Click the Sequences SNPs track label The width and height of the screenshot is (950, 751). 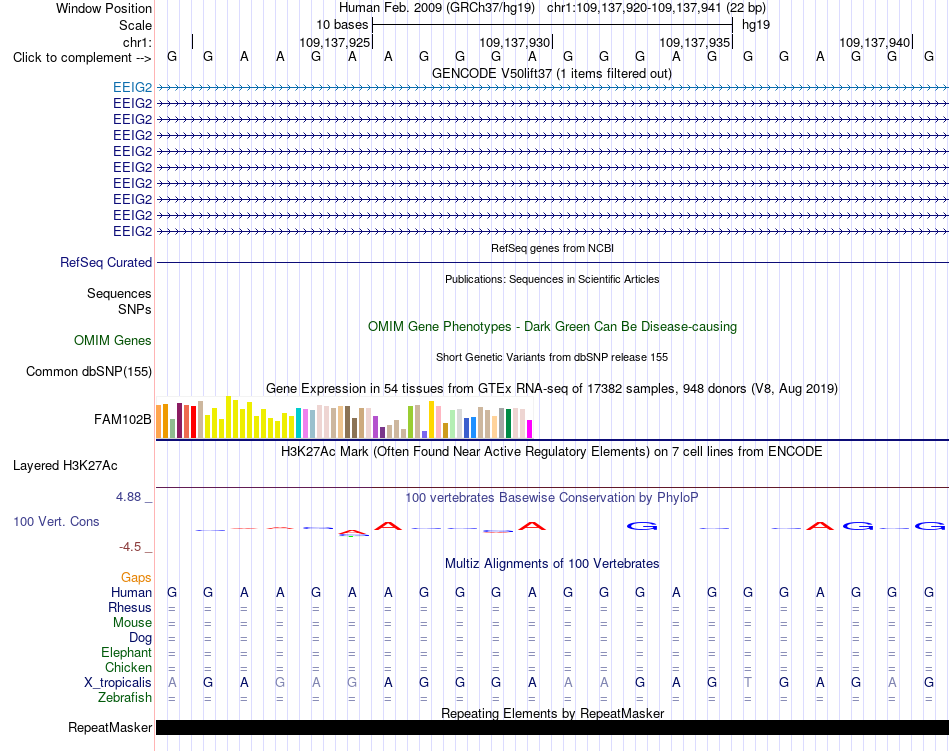[119, 301]
